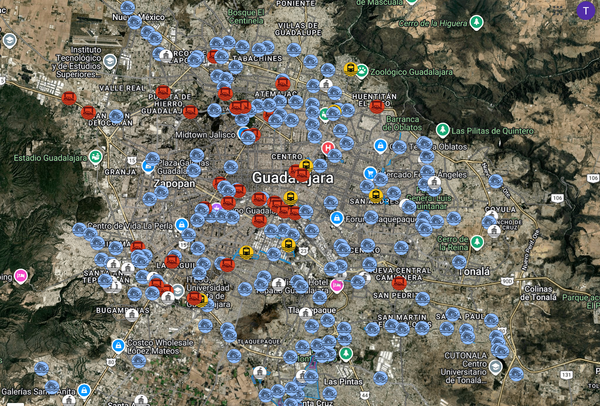Click the "GRANJA" neighborhood label
The image size is (600, 406).
[121, 172]
